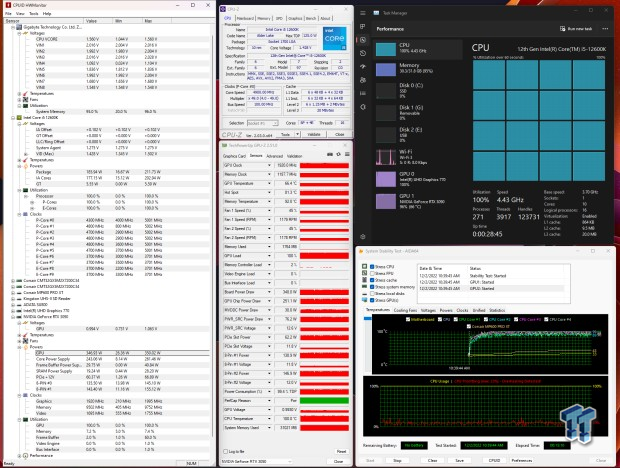Toggle CPU Core #1 graph checkbox in AIDA64
Viewport: 620px width, 468px height.
(x=456, y=319)
